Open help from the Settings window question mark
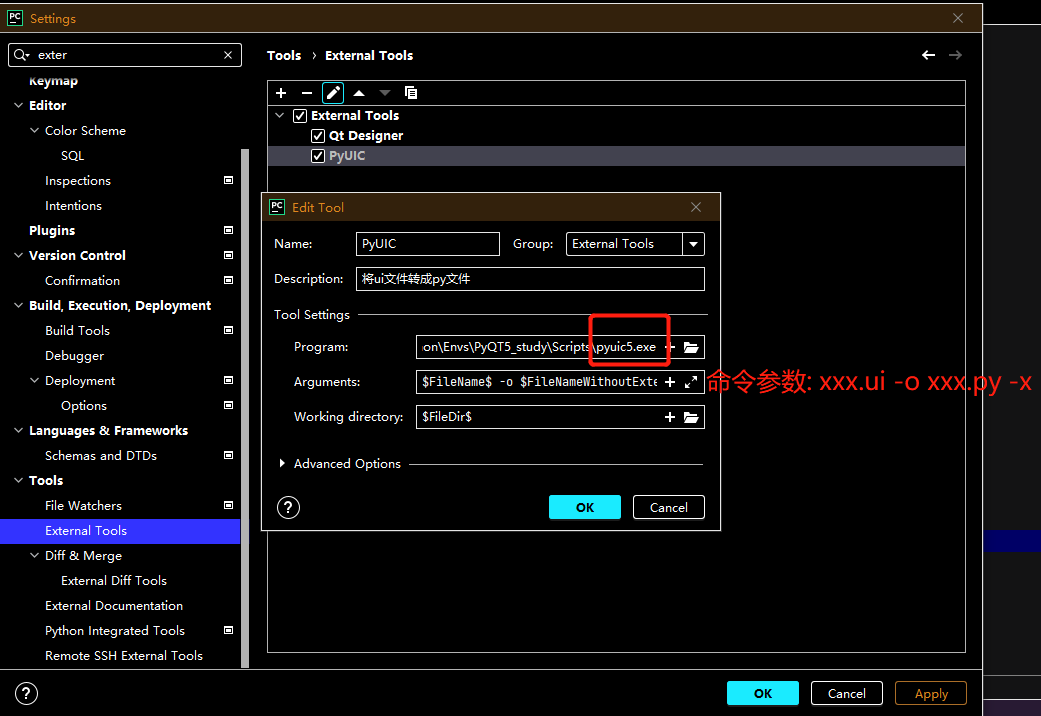 click(x=26, y=693)
